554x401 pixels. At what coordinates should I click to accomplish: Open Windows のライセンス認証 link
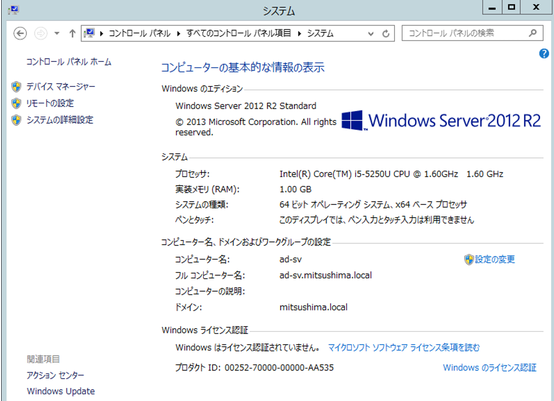point(490,367)
